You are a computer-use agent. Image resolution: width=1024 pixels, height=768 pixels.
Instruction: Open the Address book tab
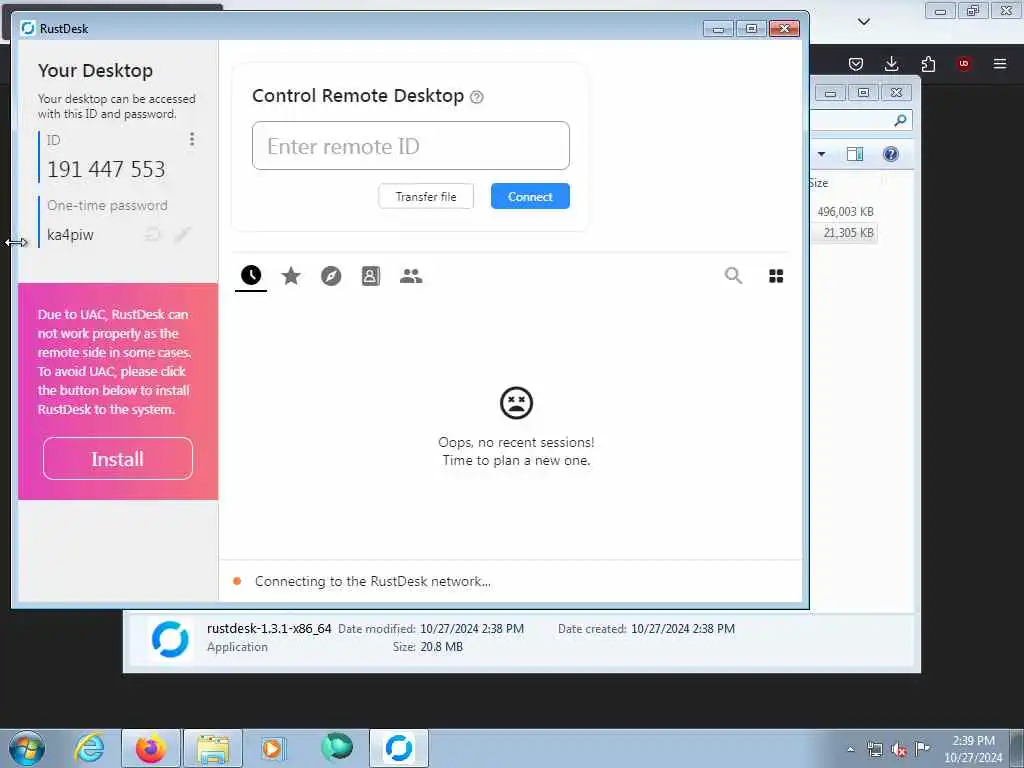370,276
